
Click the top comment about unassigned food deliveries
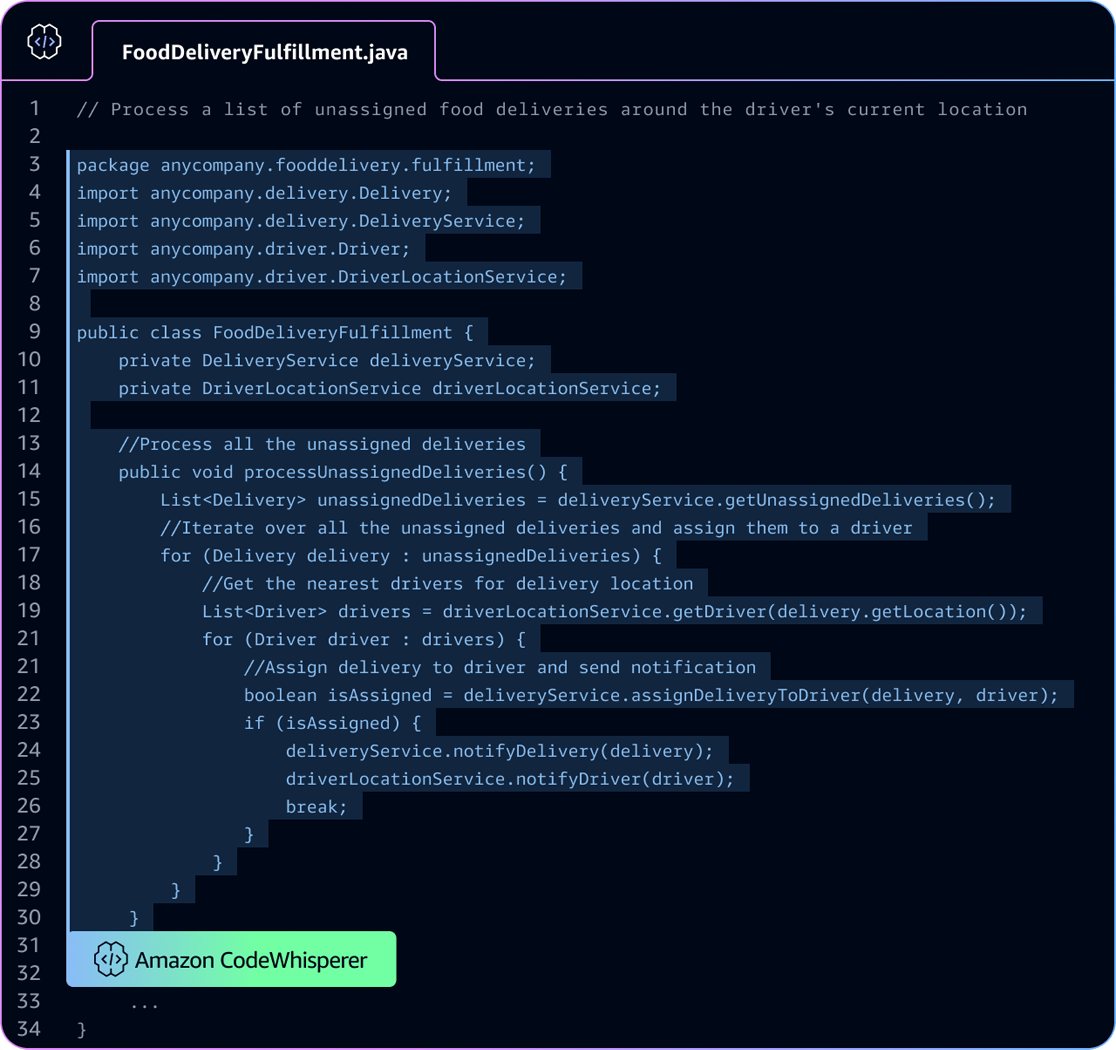[551, 109]
